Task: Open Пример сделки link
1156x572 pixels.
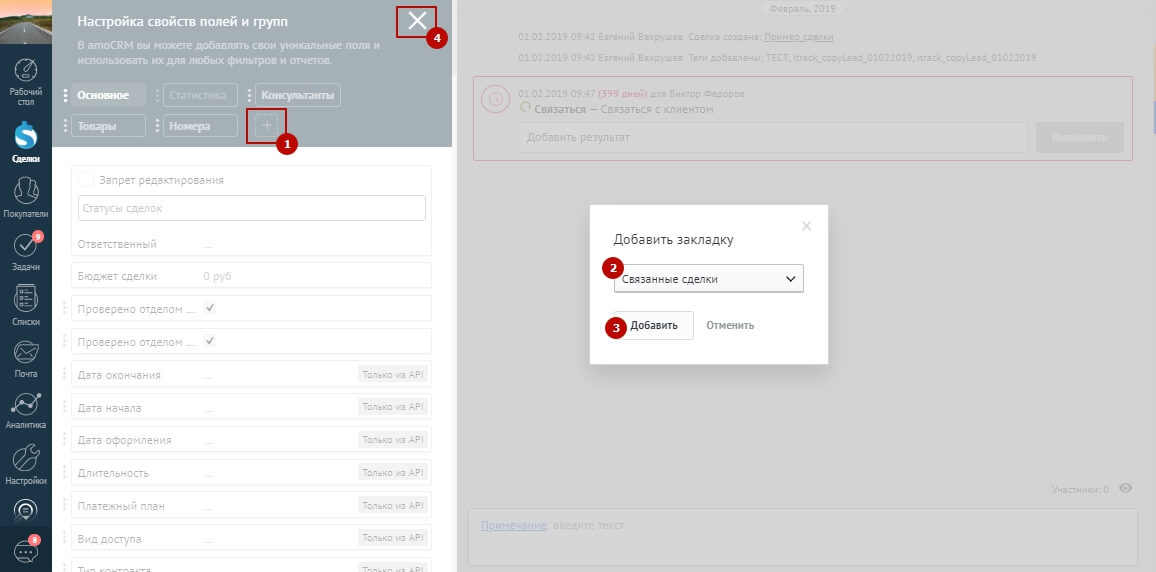Action: [798, 37]
